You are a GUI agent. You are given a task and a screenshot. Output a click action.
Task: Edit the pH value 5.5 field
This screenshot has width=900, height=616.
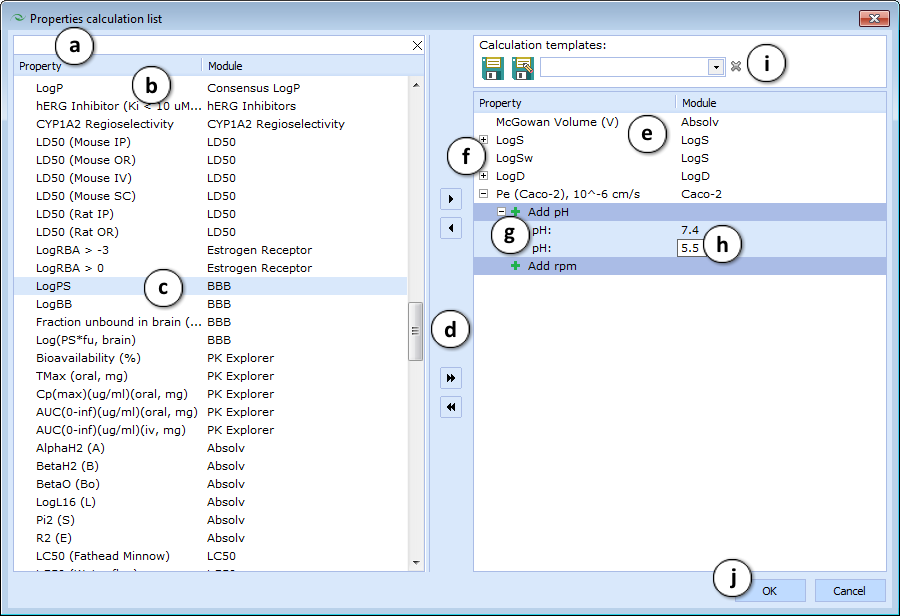click(690, 248)
